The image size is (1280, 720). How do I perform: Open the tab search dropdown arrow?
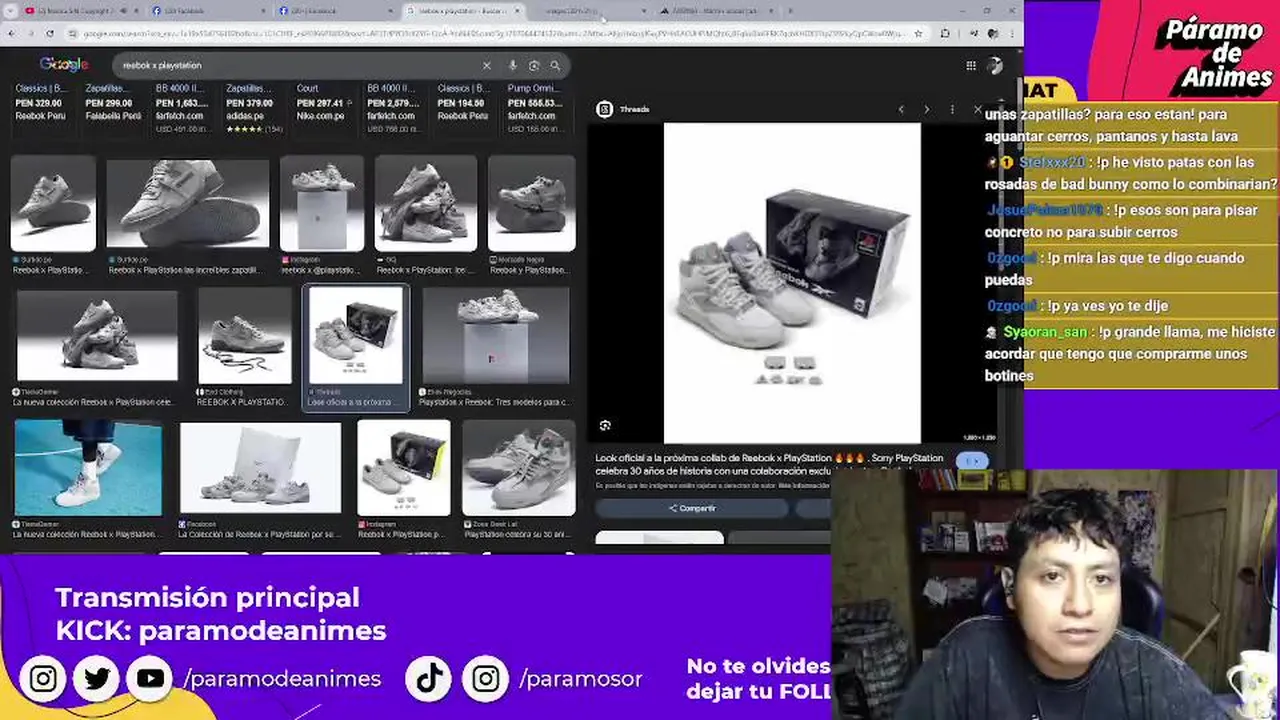pos(10,10)
